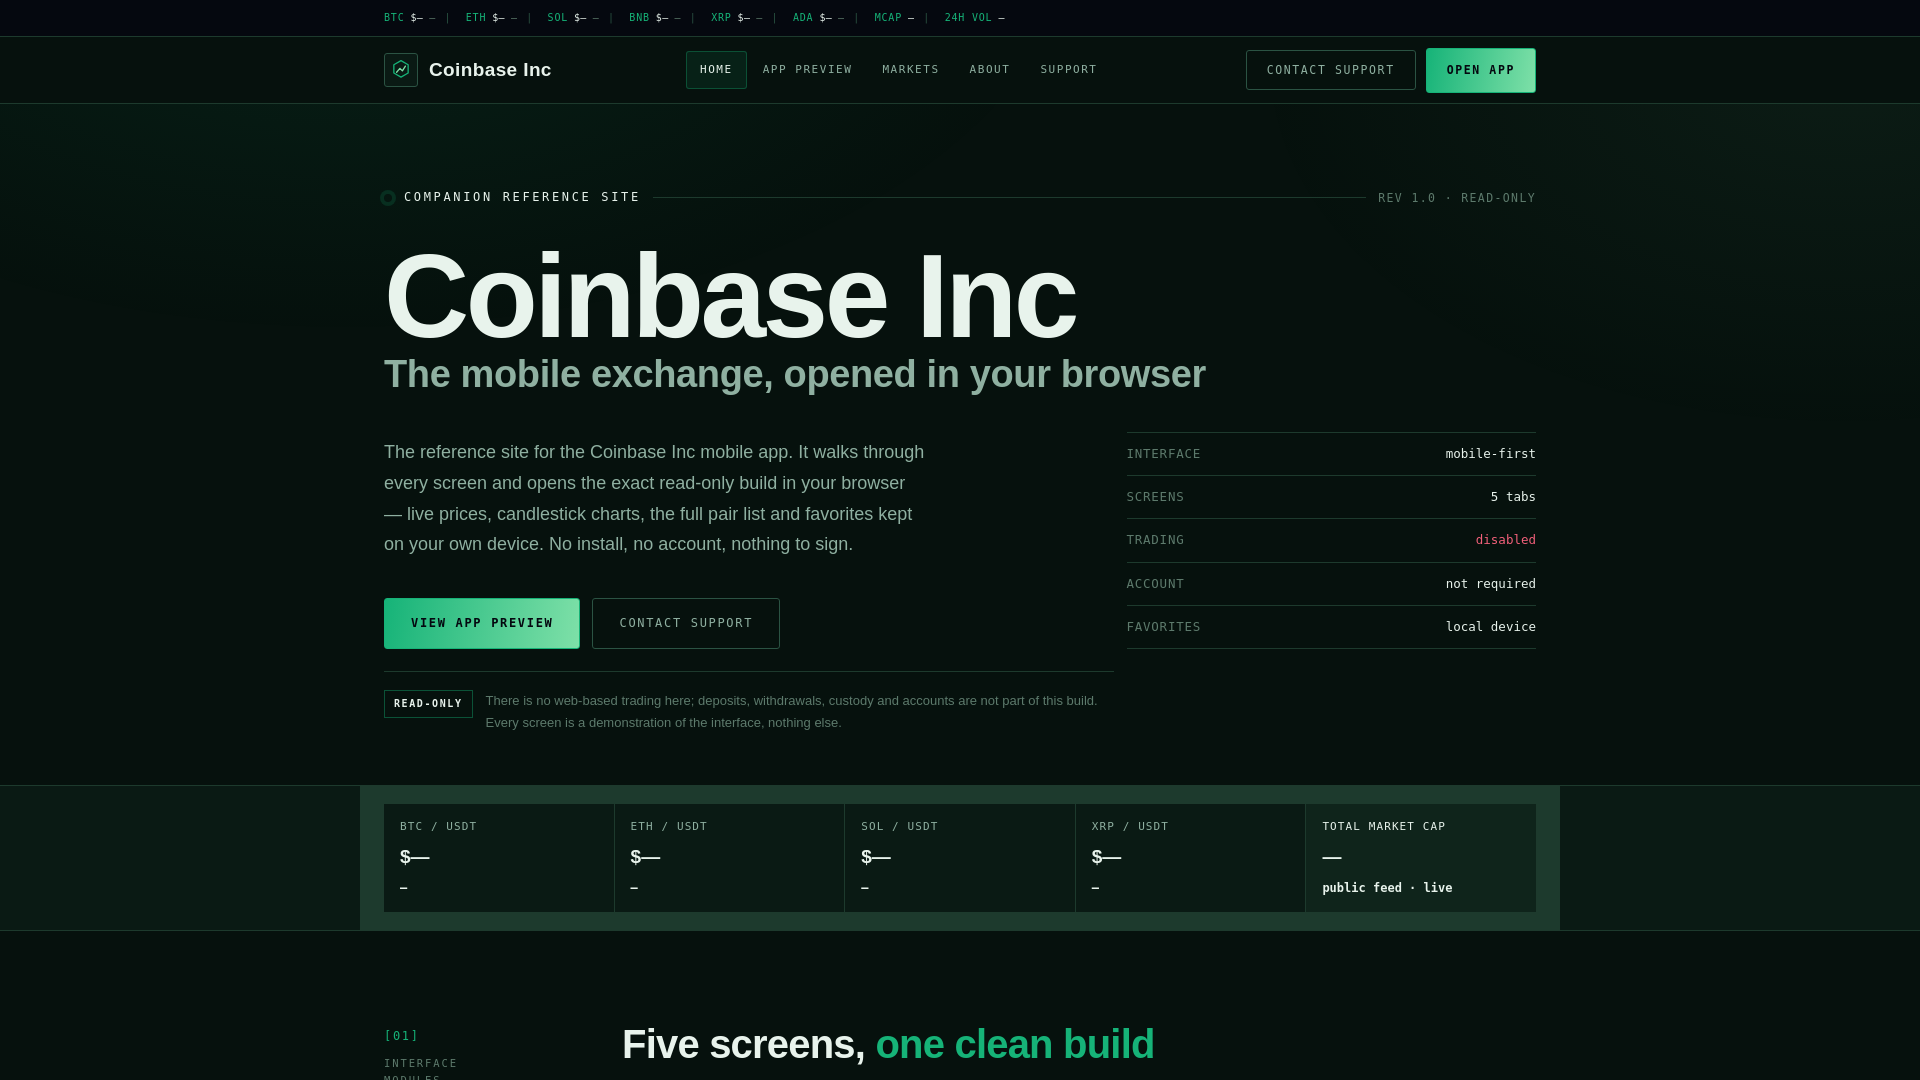This screenshot has height=1080, width=1920.
Task: Select the Total Market Cap card
Action: click(1421, 858)
